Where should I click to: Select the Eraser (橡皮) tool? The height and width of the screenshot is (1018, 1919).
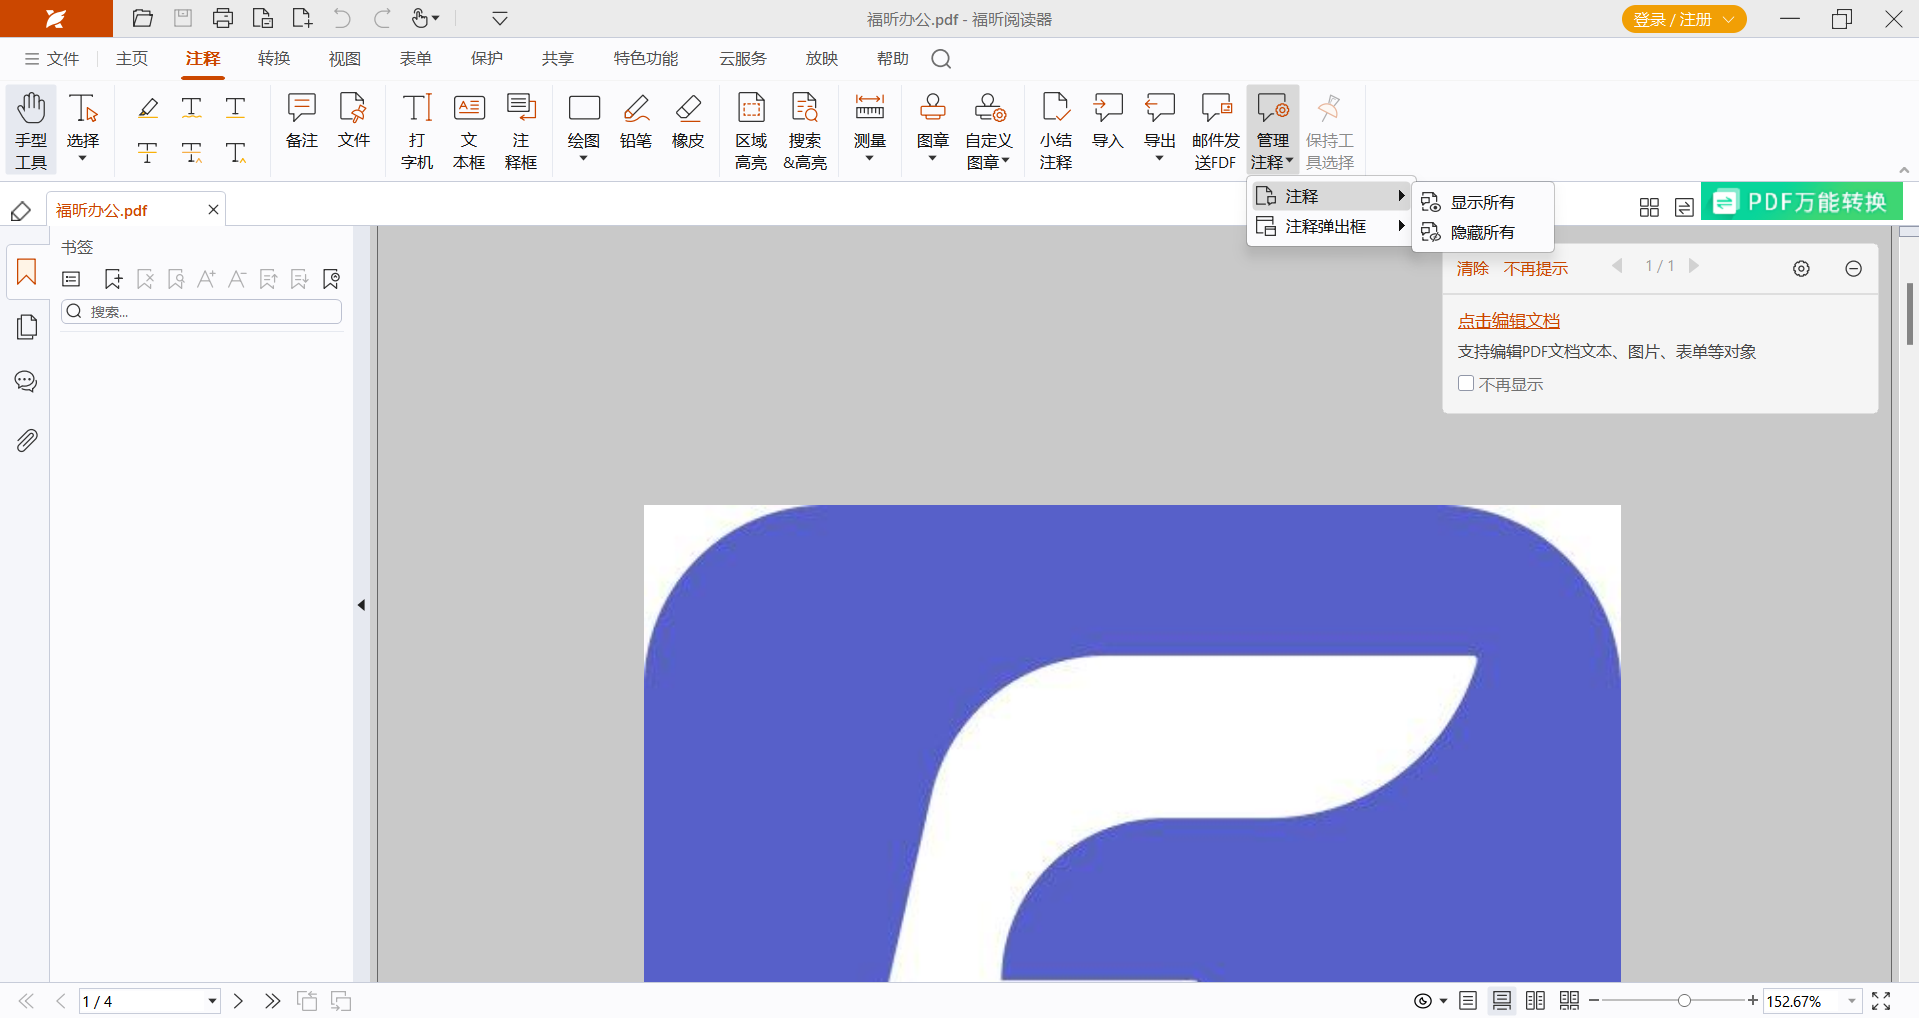coord(688,122)
